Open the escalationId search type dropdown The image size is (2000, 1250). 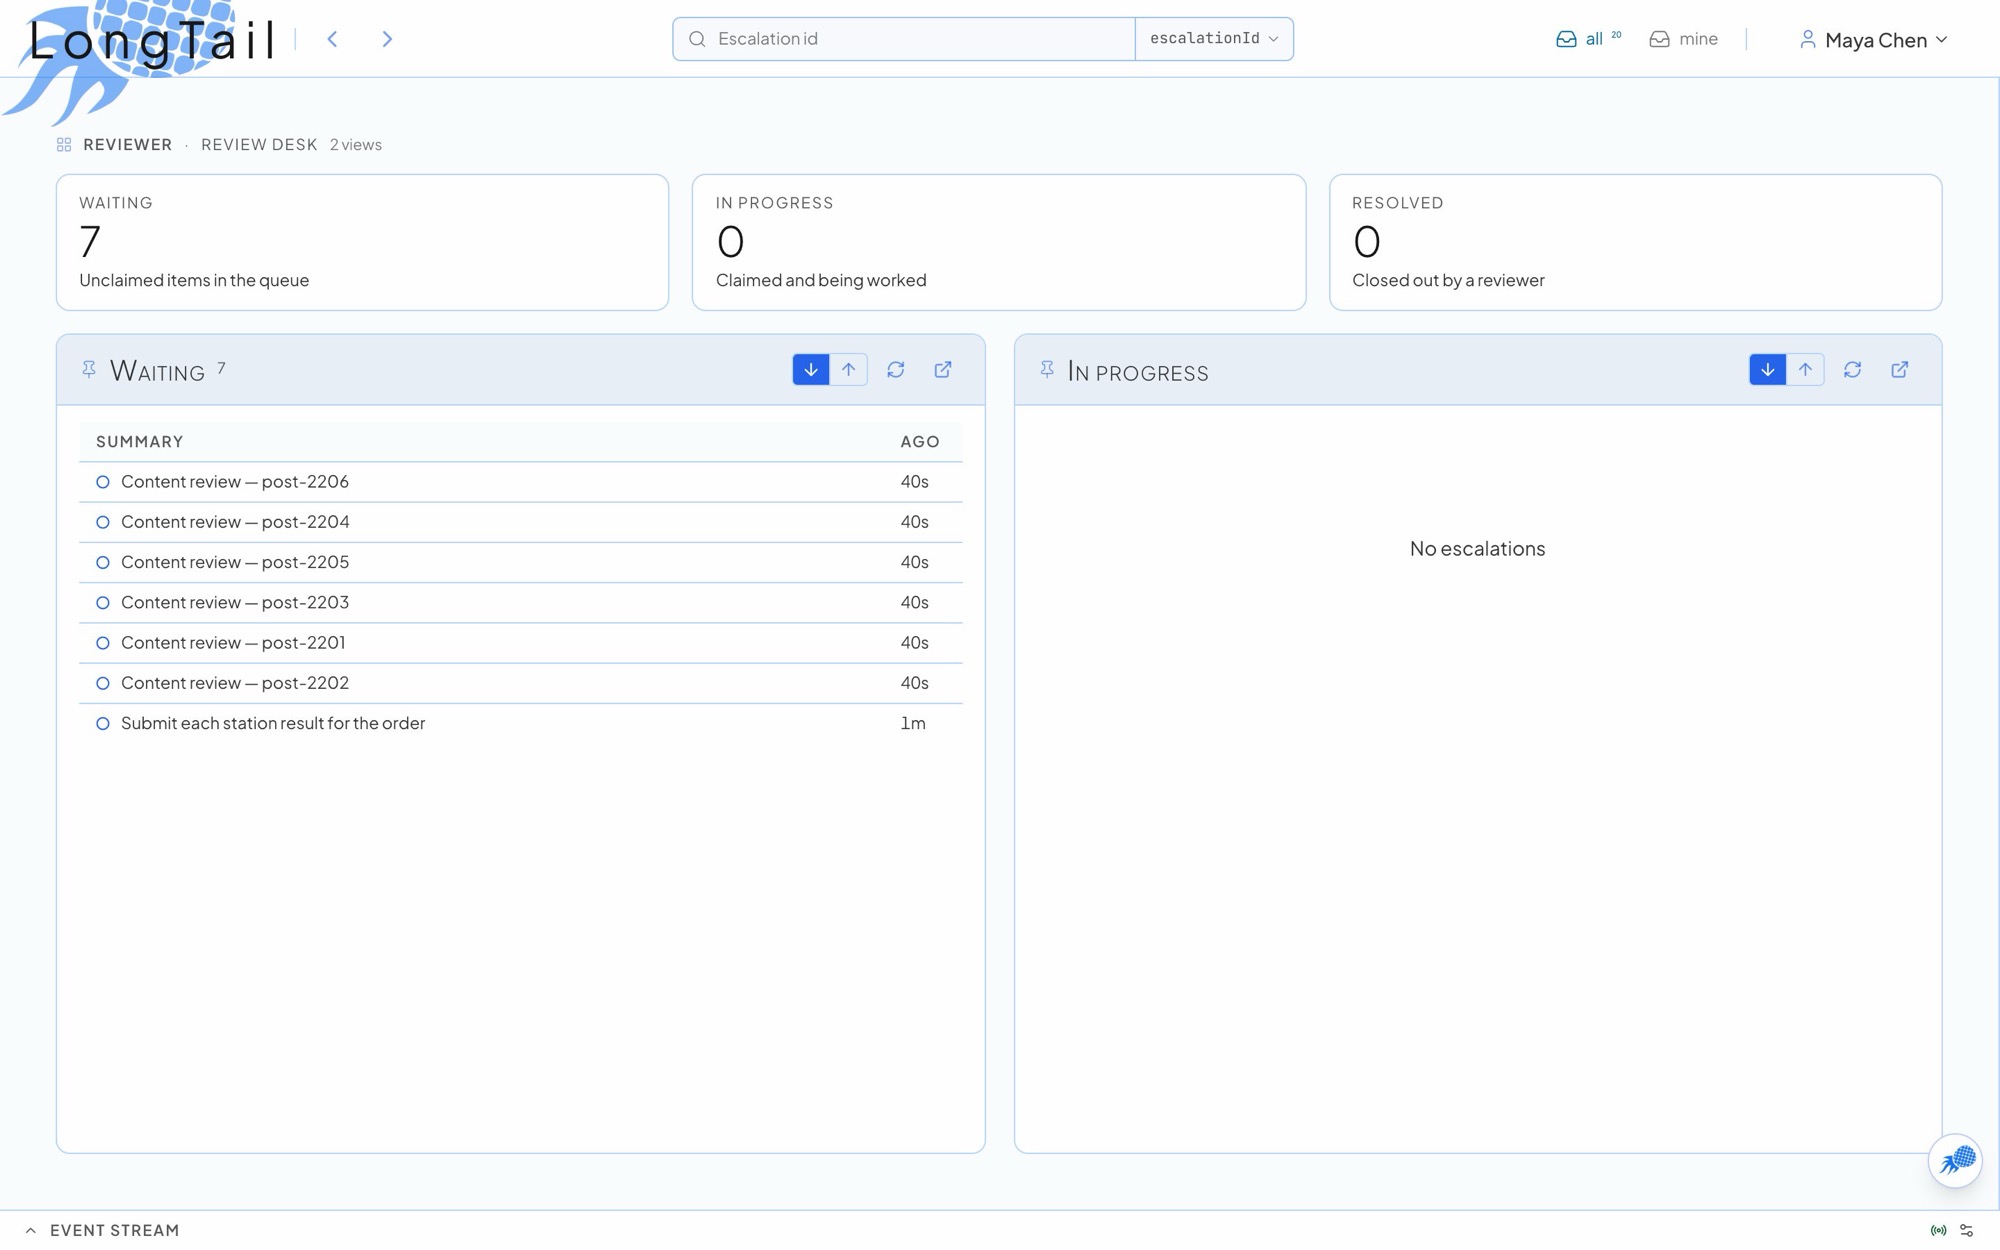pos(1214,39)
